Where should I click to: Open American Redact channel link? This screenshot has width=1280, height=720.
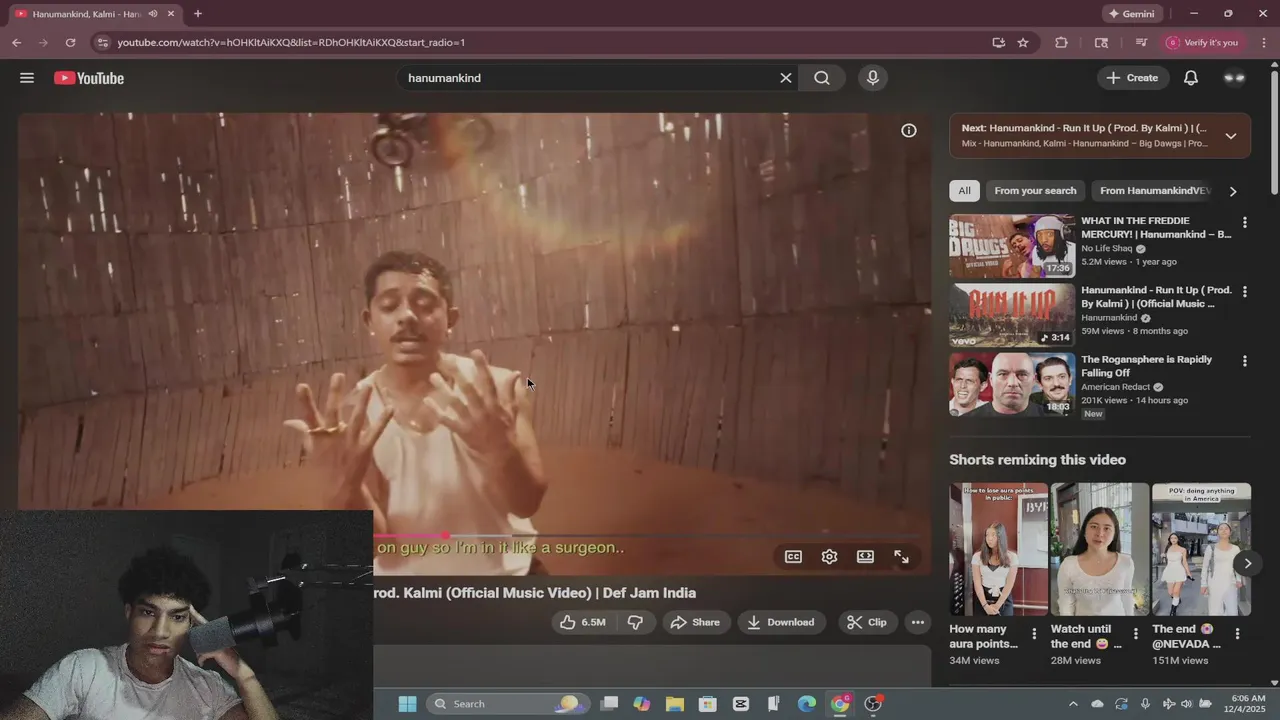coord(1116,387)
